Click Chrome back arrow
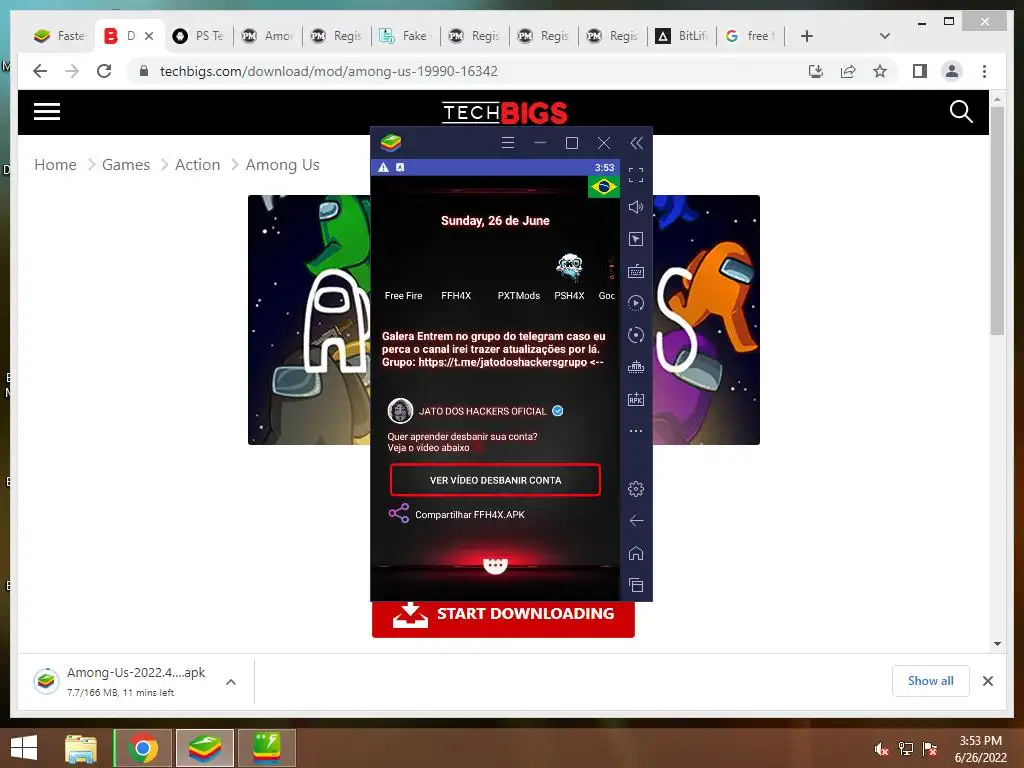The image size is (1024, 768). coord(40,71)
